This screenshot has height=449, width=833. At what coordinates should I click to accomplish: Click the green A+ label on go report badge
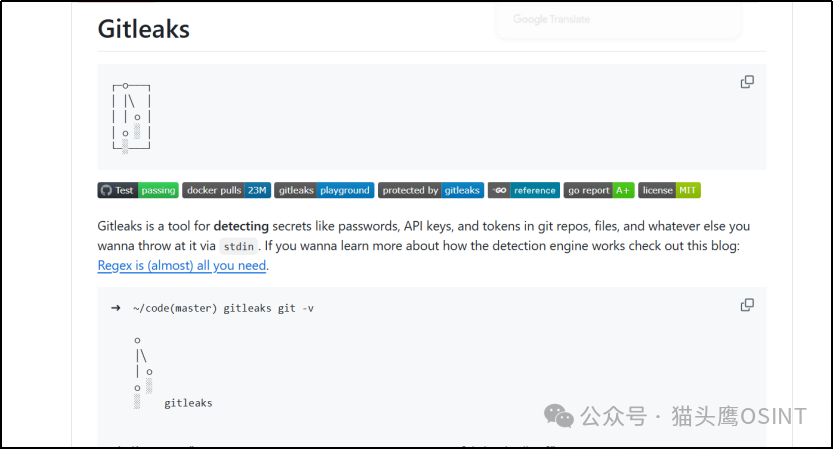pyautogui.click(x=623, y=190)
